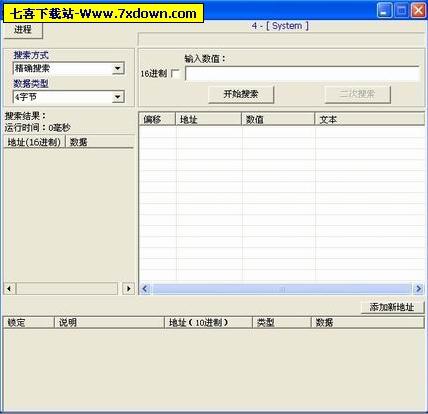428x414 pixels.
Task: Click right arrow of memory table scrollbar
Action: tap(418, 289)
